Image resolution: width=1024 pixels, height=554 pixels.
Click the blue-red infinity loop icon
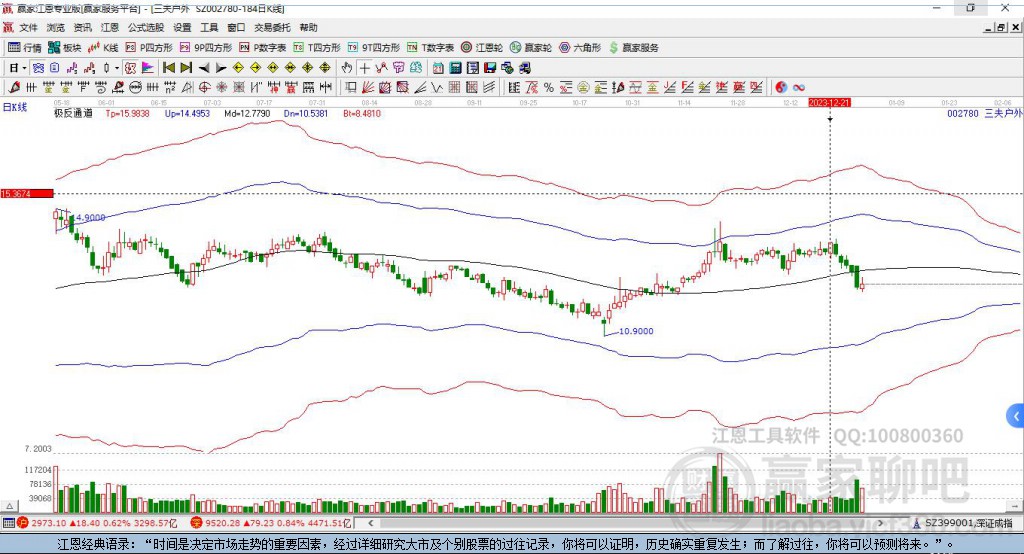click(799, 88)
